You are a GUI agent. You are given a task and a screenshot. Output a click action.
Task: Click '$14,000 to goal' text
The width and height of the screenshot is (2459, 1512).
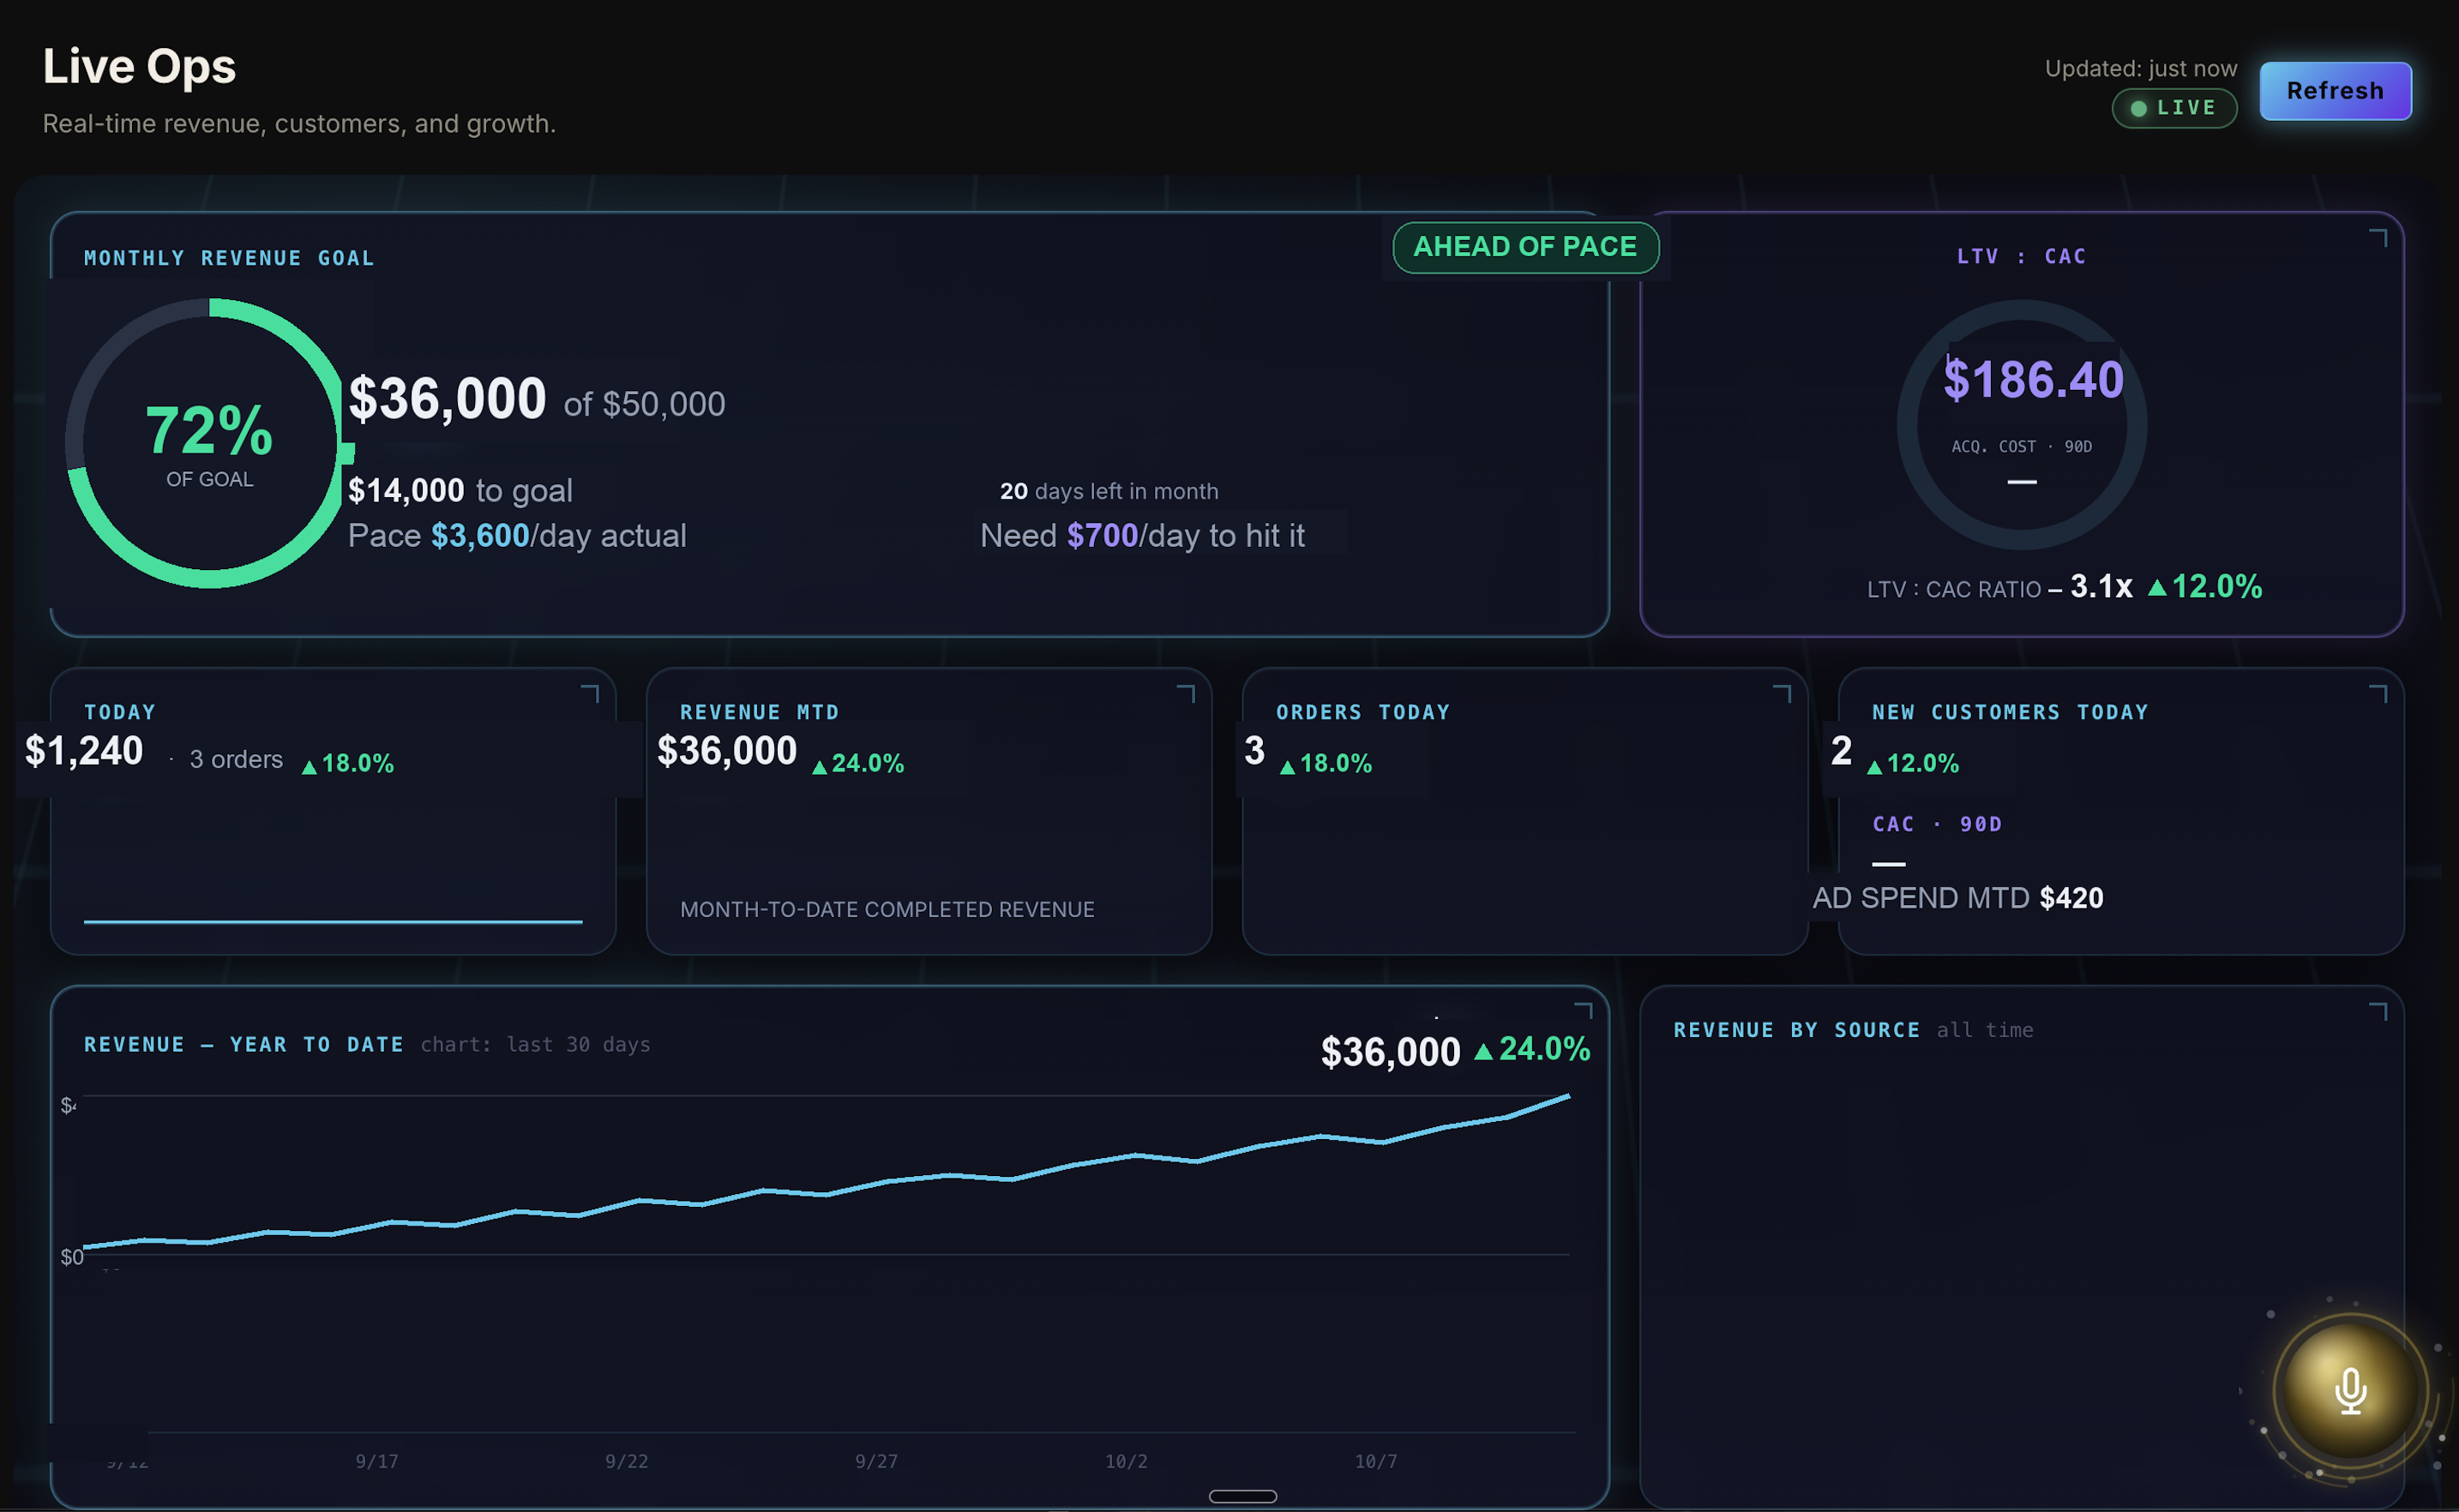(x=460, y=491)
